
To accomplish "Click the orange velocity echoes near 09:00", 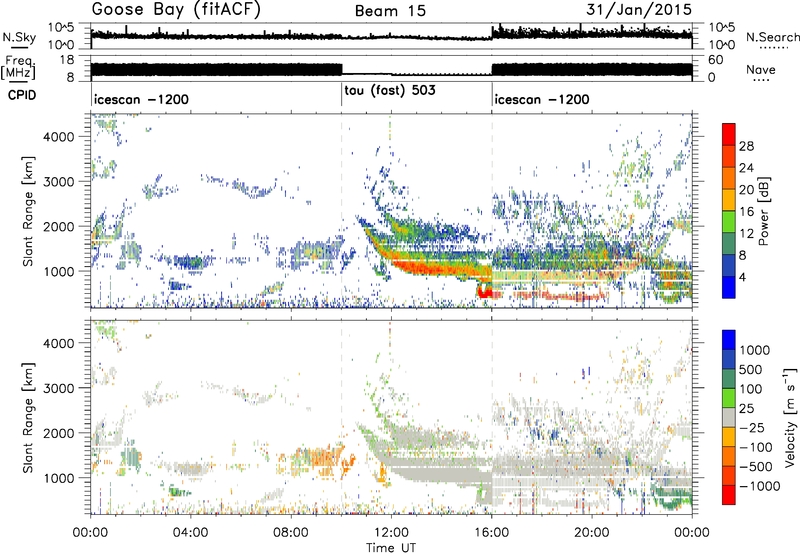I will click(319, 460).
